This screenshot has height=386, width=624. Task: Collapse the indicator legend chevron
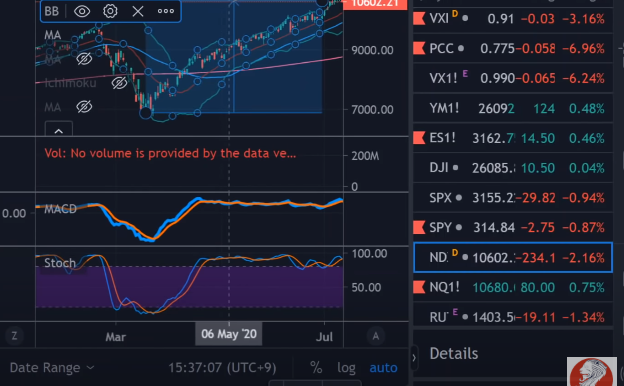(58, 130)
